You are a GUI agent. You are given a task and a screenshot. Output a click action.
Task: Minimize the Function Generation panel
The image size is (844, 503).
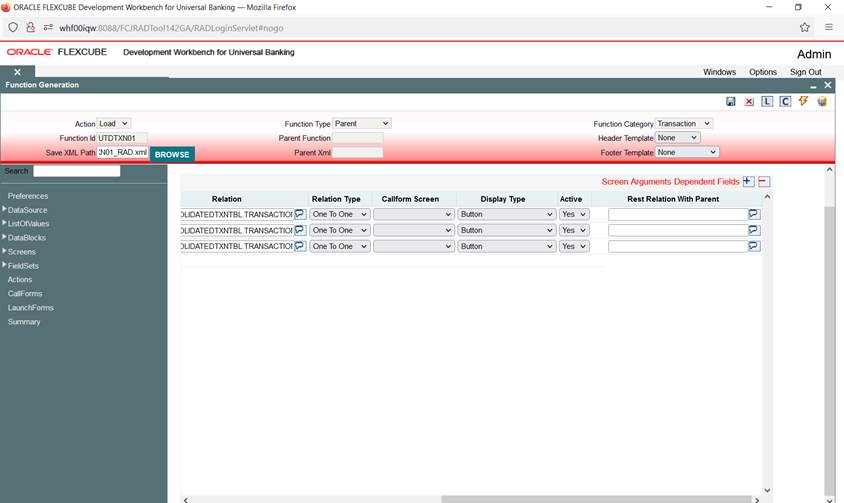[x=813, y=86]
